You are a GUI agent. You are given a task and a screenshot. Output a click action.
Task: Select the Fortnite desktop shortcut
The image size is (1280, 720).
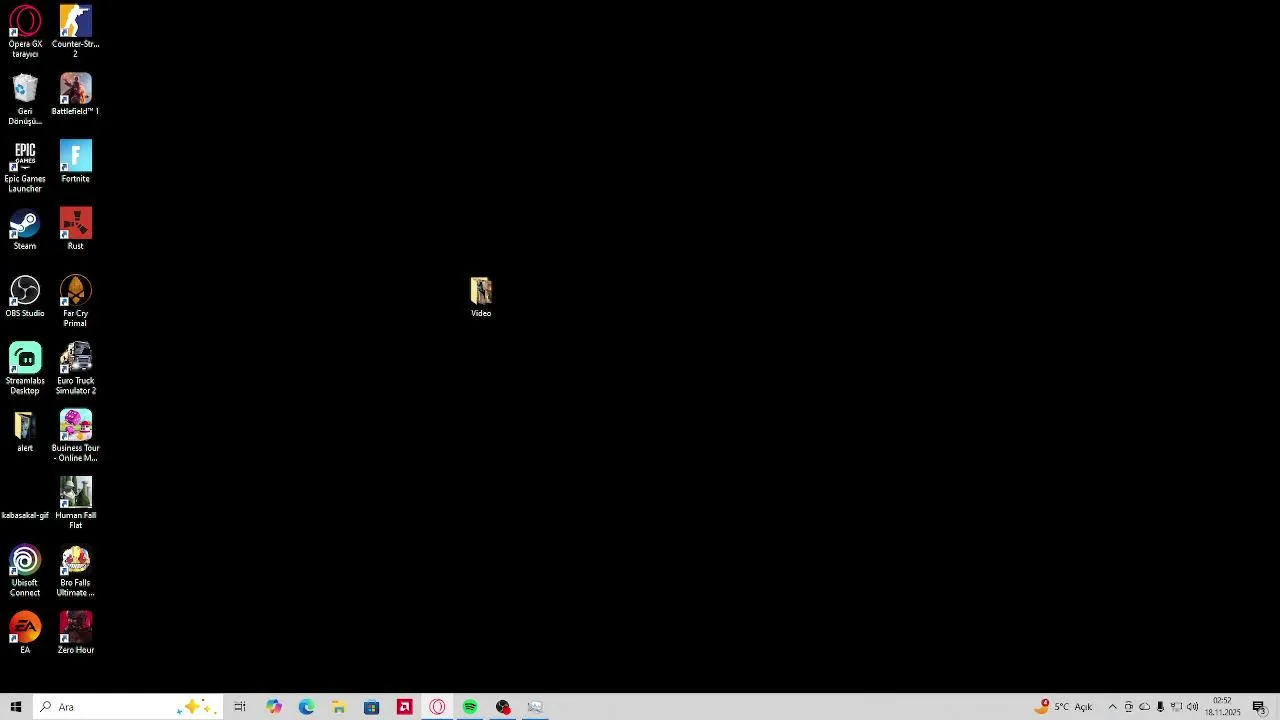[x=75, y=162]
